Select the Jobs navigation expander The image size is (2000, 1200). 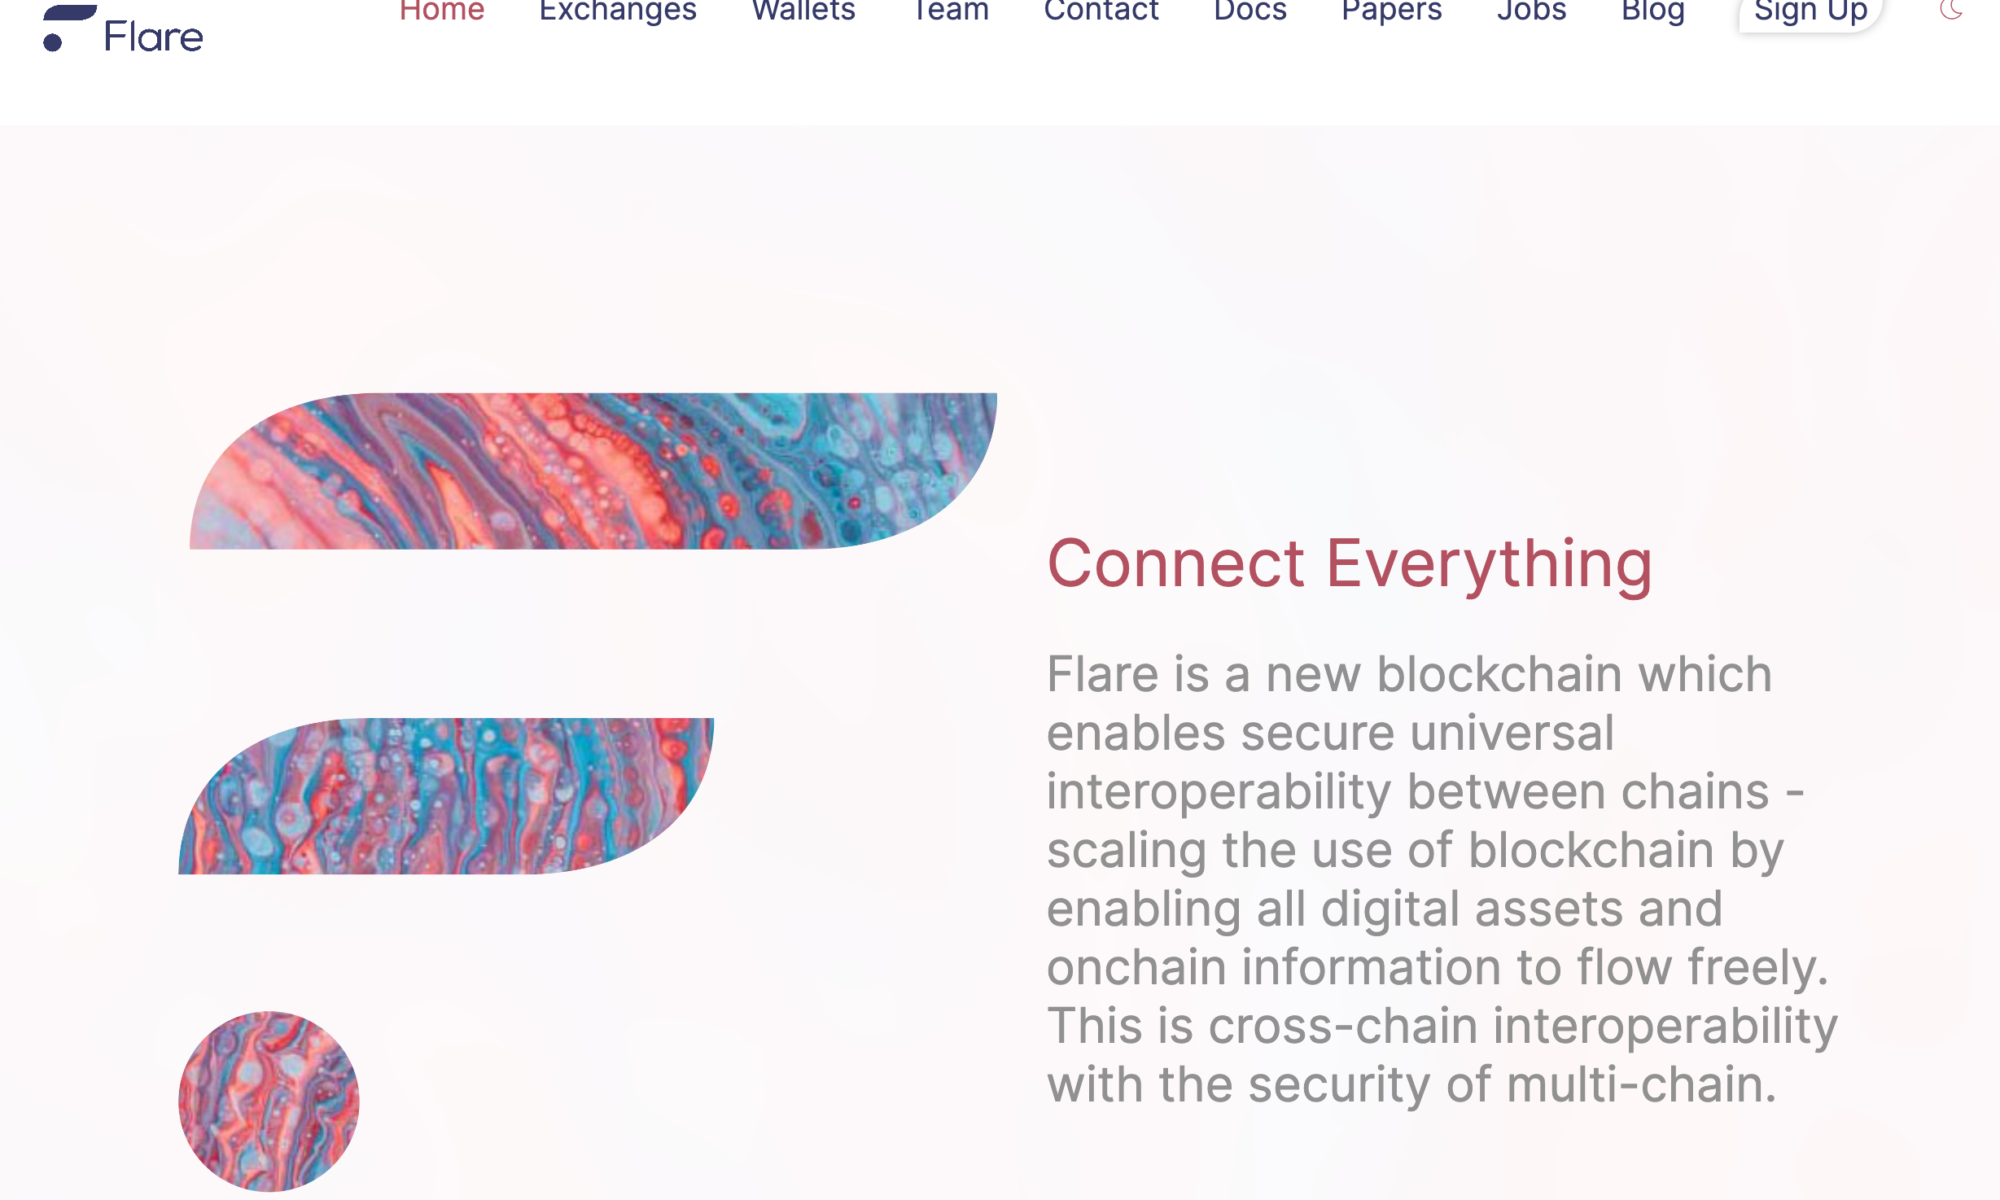pyautogui.click(x=1531, y=13)
